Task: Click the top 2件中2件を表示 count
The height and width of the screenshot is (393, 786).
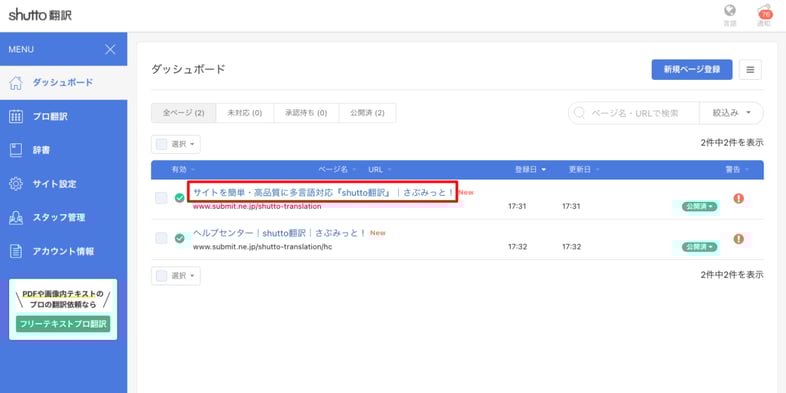Action: click(x=732, y=143)
